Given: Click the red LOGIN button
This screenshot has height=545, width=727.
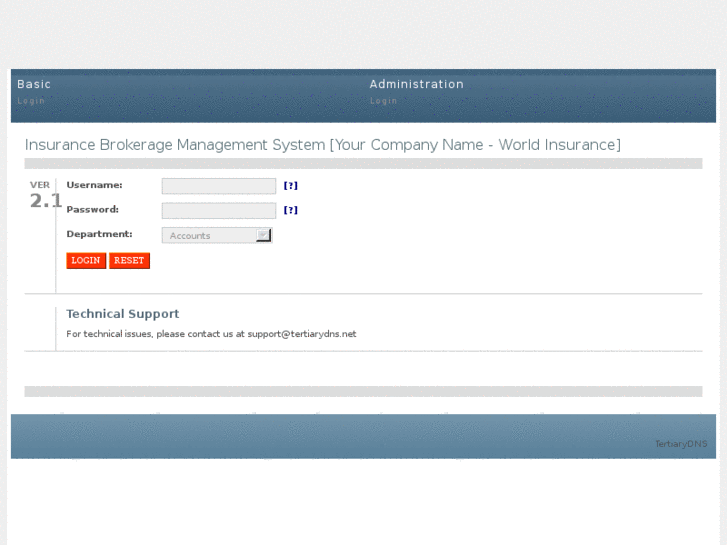Looking at the screenshot, I should pos(86,261).
